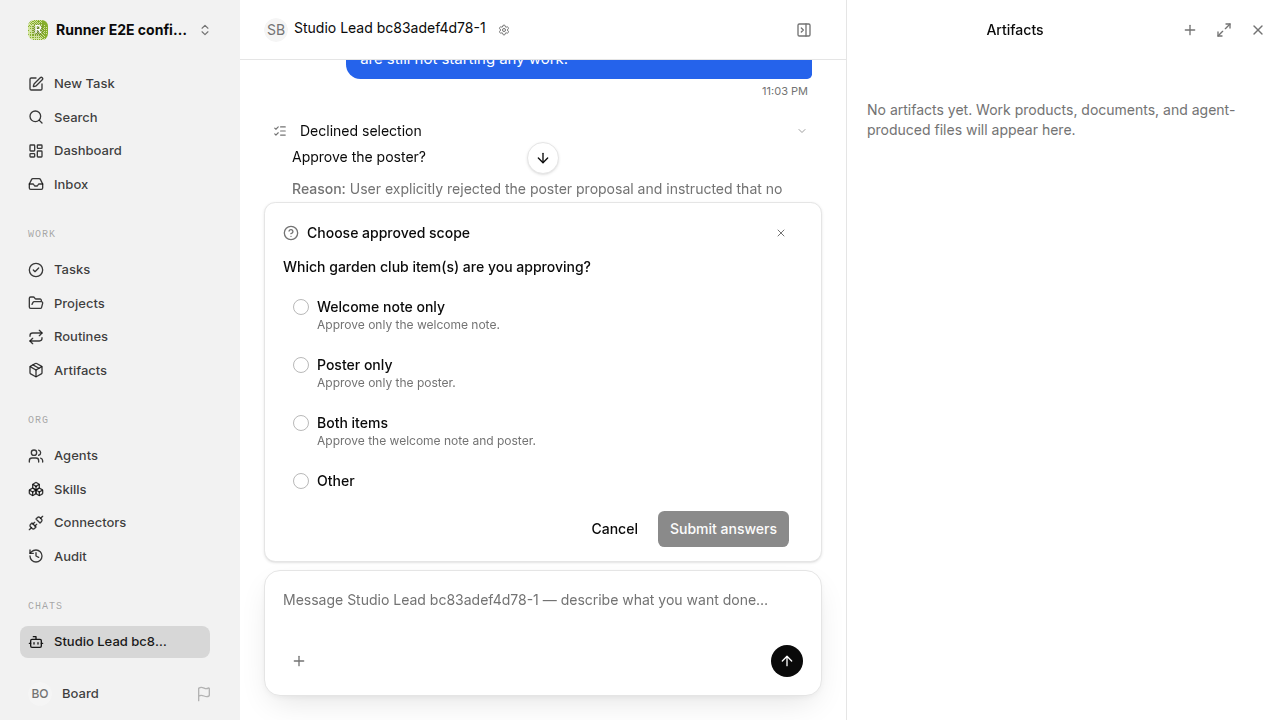Focus the Message Studio Lead input field
This screenshot has height=720, width=1280.
coord(543,600)
